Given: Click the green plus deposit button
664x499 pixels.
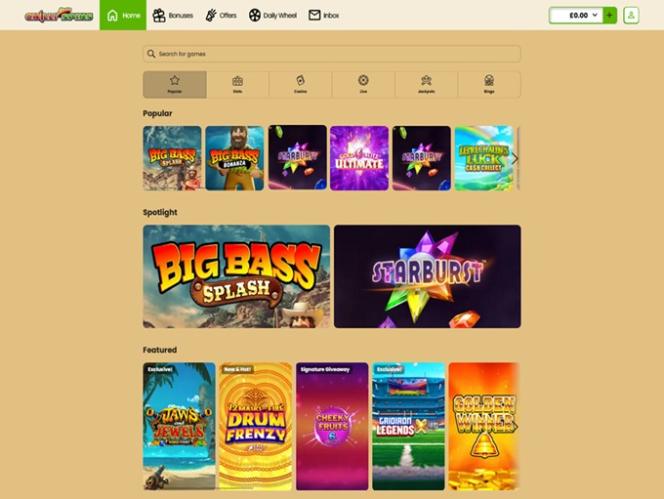Looking at the screenshot, I should click(609, 15).
